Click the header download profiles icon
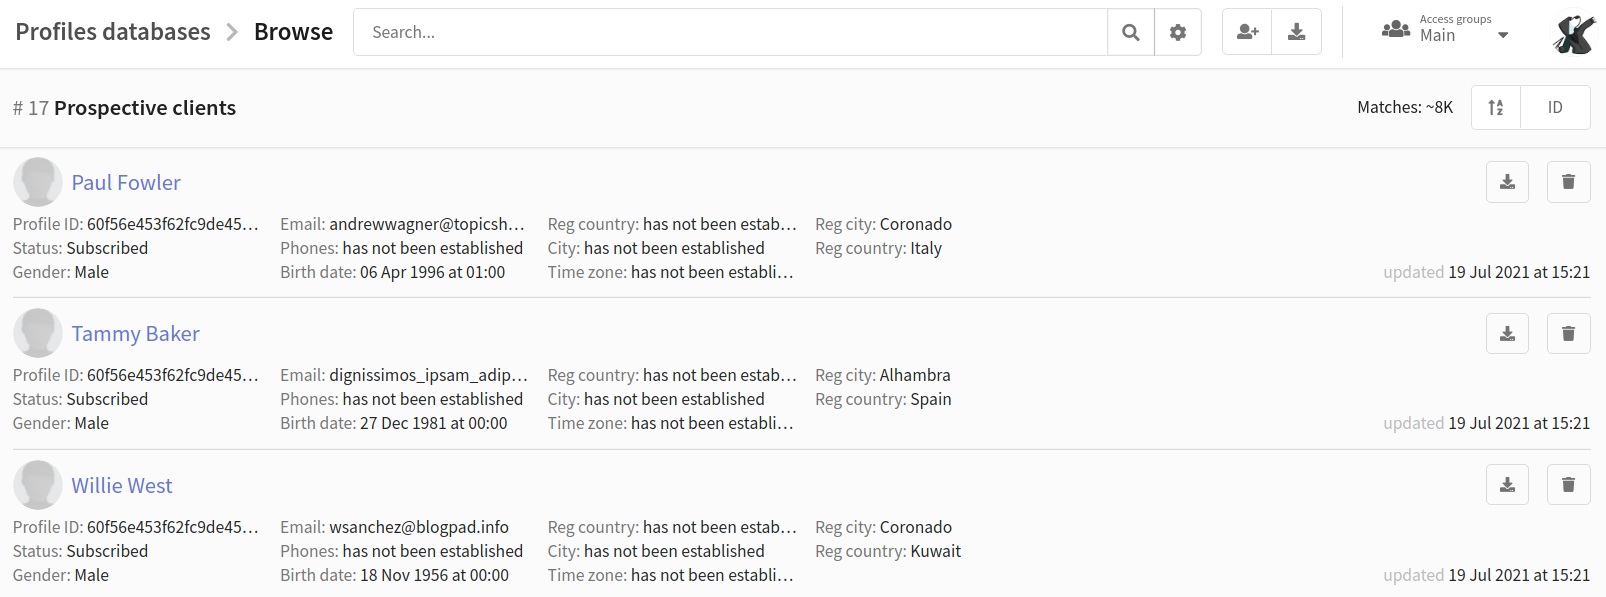Image resolution: width=1606 pixels, height=597 pixels. click(x=1297, y=32)
